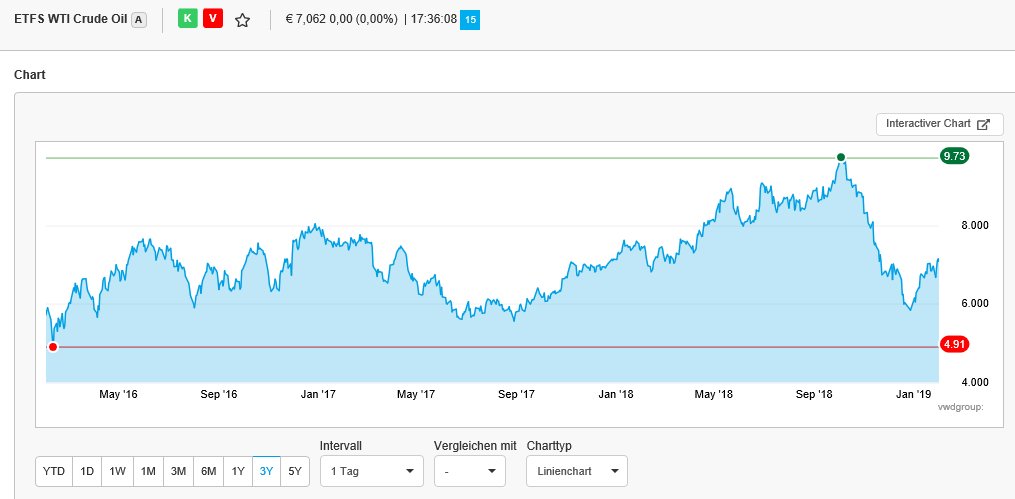
Task: Open the Charttyp Linienchart dropdown
Action: 576,471
